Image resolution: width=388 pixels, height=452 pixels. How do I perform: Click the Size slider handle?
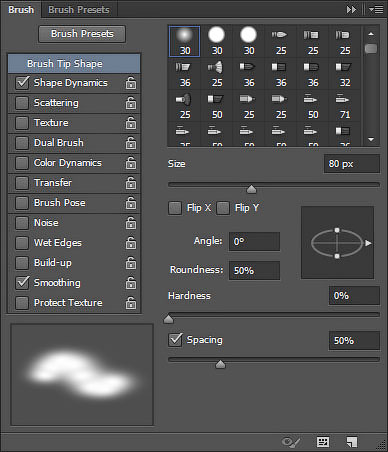[251, 189]
